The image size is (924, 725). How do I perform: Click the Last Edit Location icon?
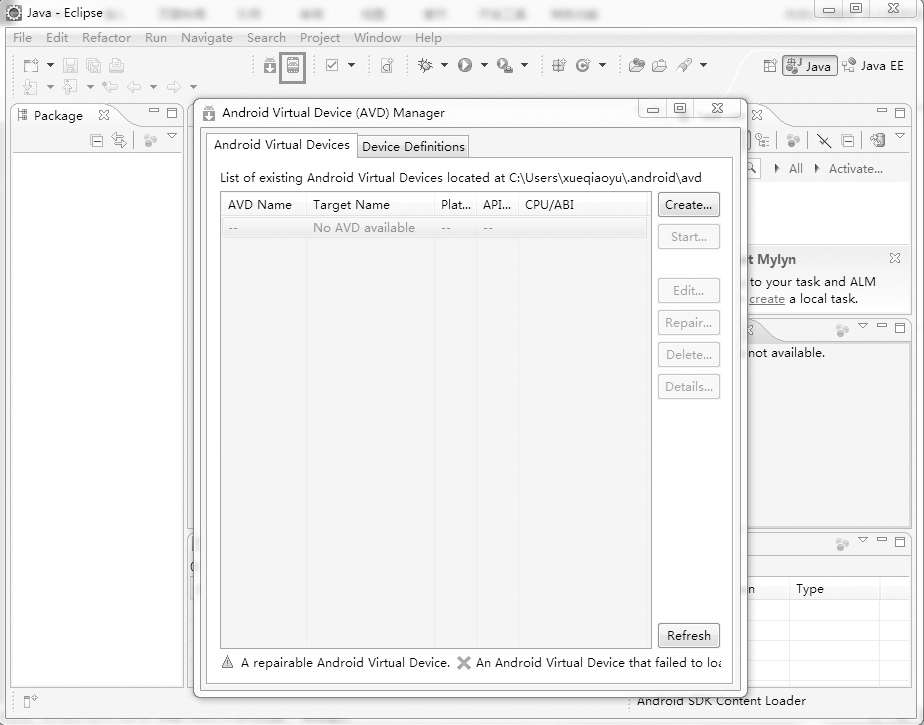click(x=110, y=87)
